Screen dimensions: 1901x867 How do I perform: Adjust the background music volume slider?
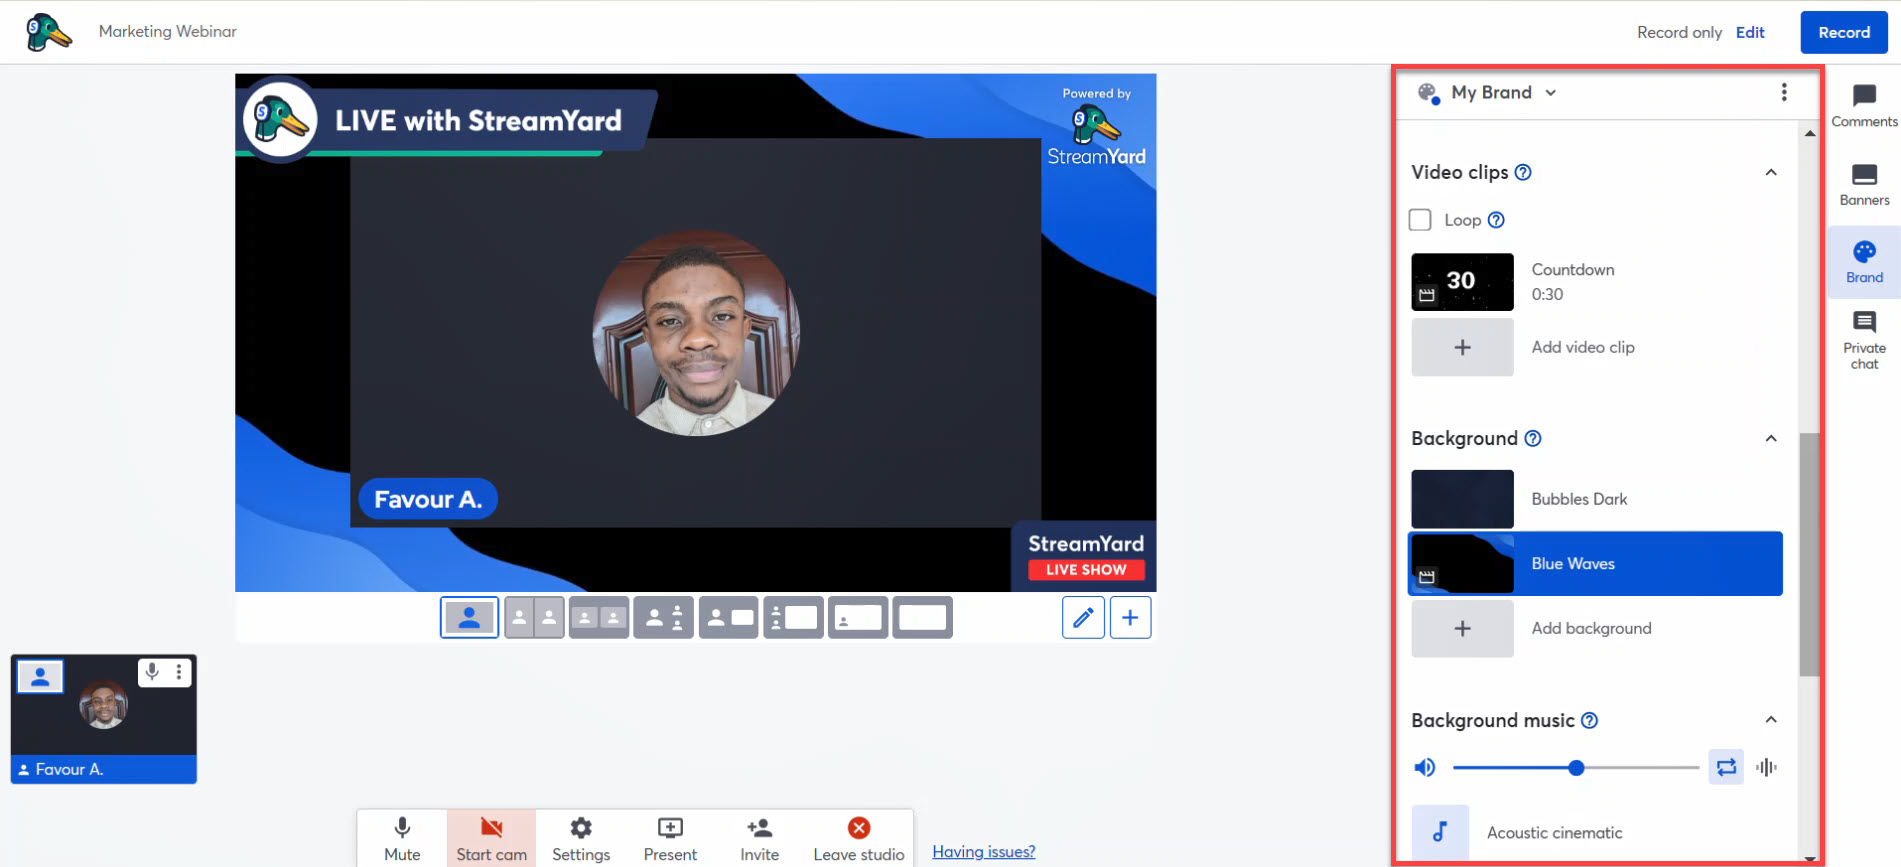click(1576, 768)
